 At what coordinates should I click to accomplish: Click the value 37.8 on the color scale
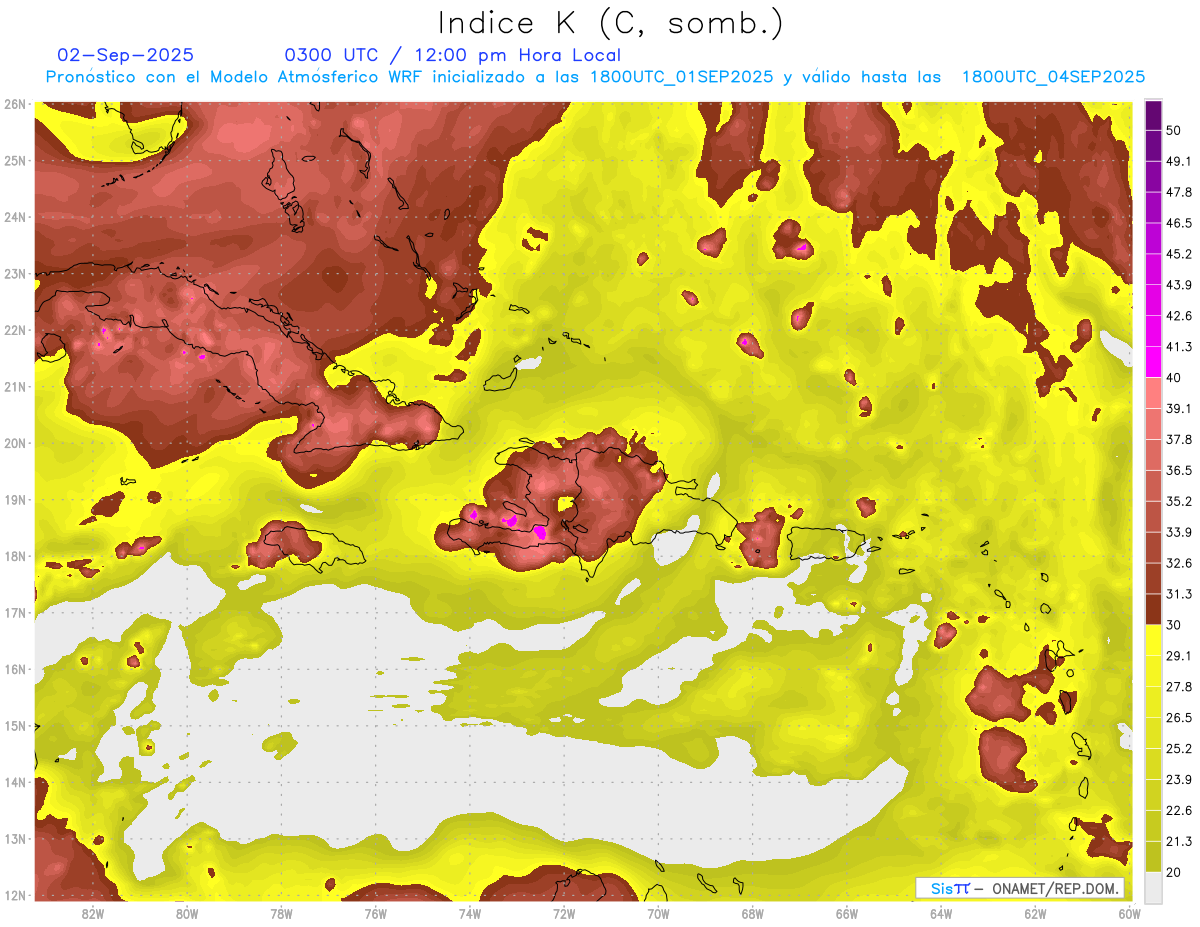click(1179, 439)
